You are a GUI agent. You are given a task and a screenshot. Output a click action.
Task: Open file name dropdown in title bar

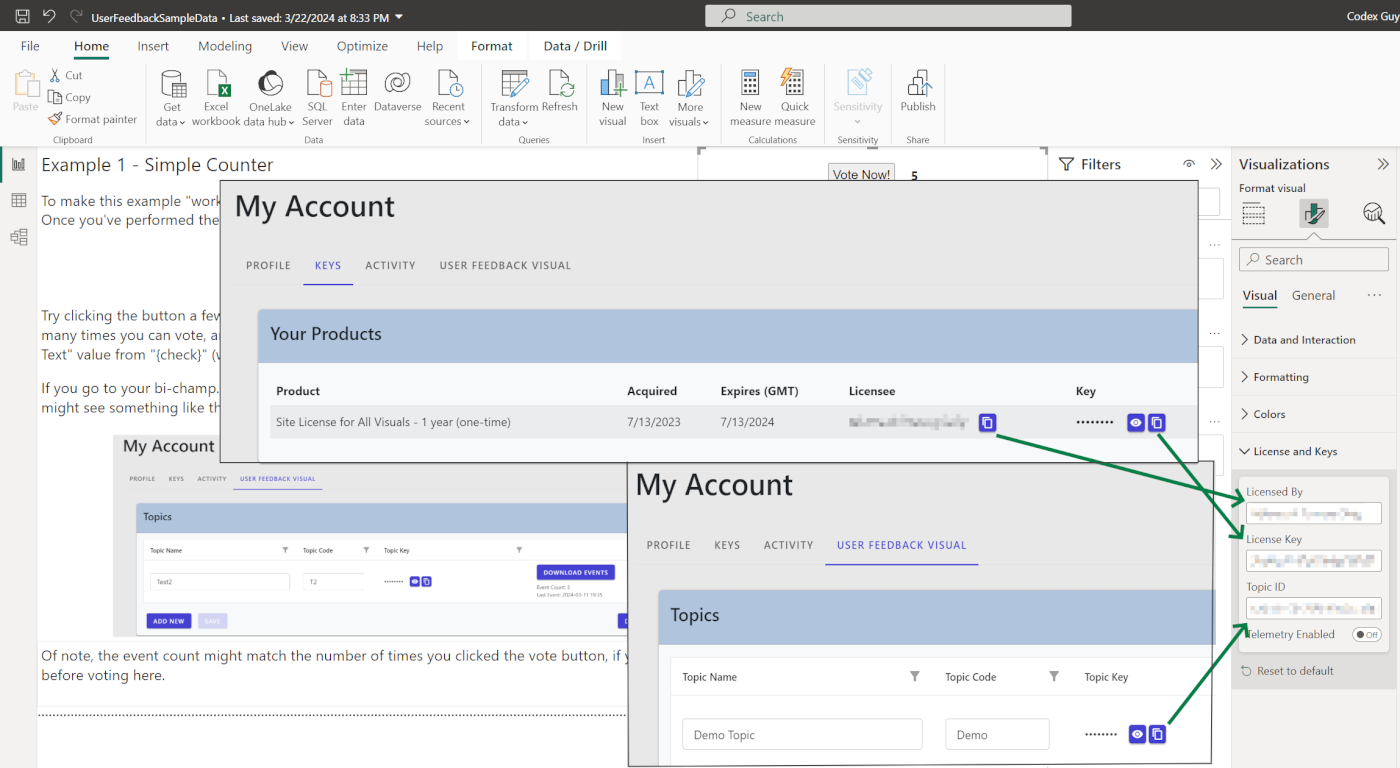399,17
